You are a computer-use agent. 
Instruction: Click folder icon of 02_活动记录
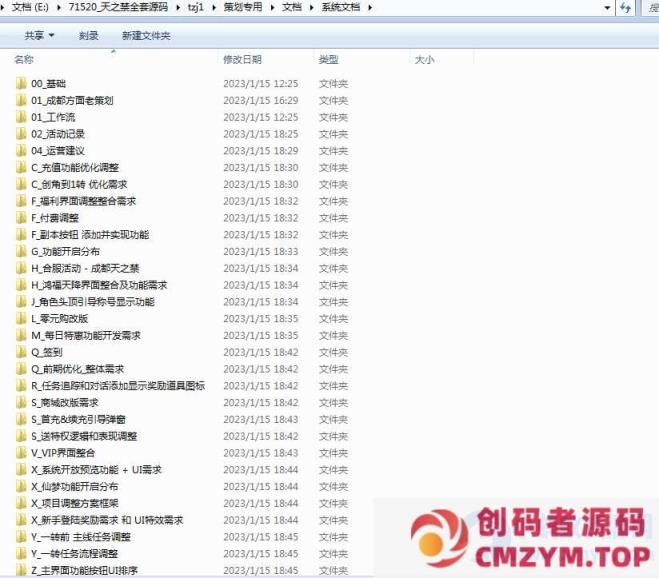pos(21,134)
